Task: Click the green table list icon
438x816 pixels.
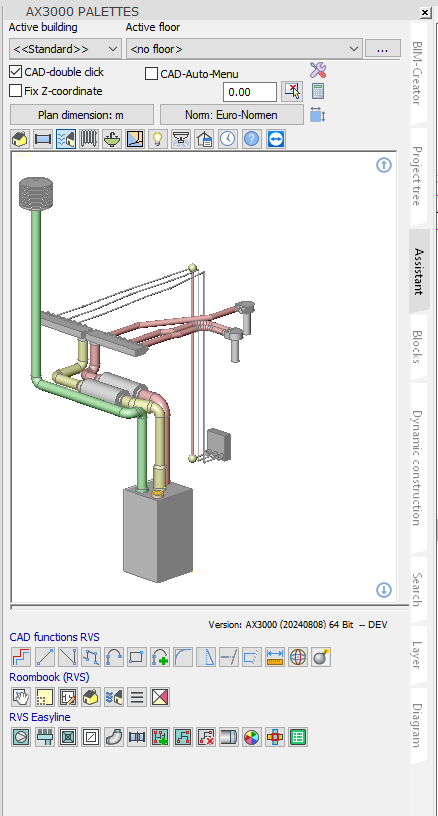Action: coord(298,737)
